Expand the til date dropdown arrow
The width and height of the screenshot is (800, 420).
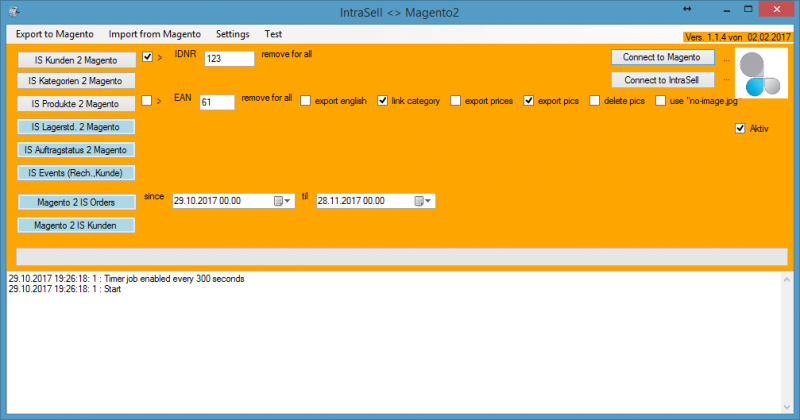click(x=428, y=201)
